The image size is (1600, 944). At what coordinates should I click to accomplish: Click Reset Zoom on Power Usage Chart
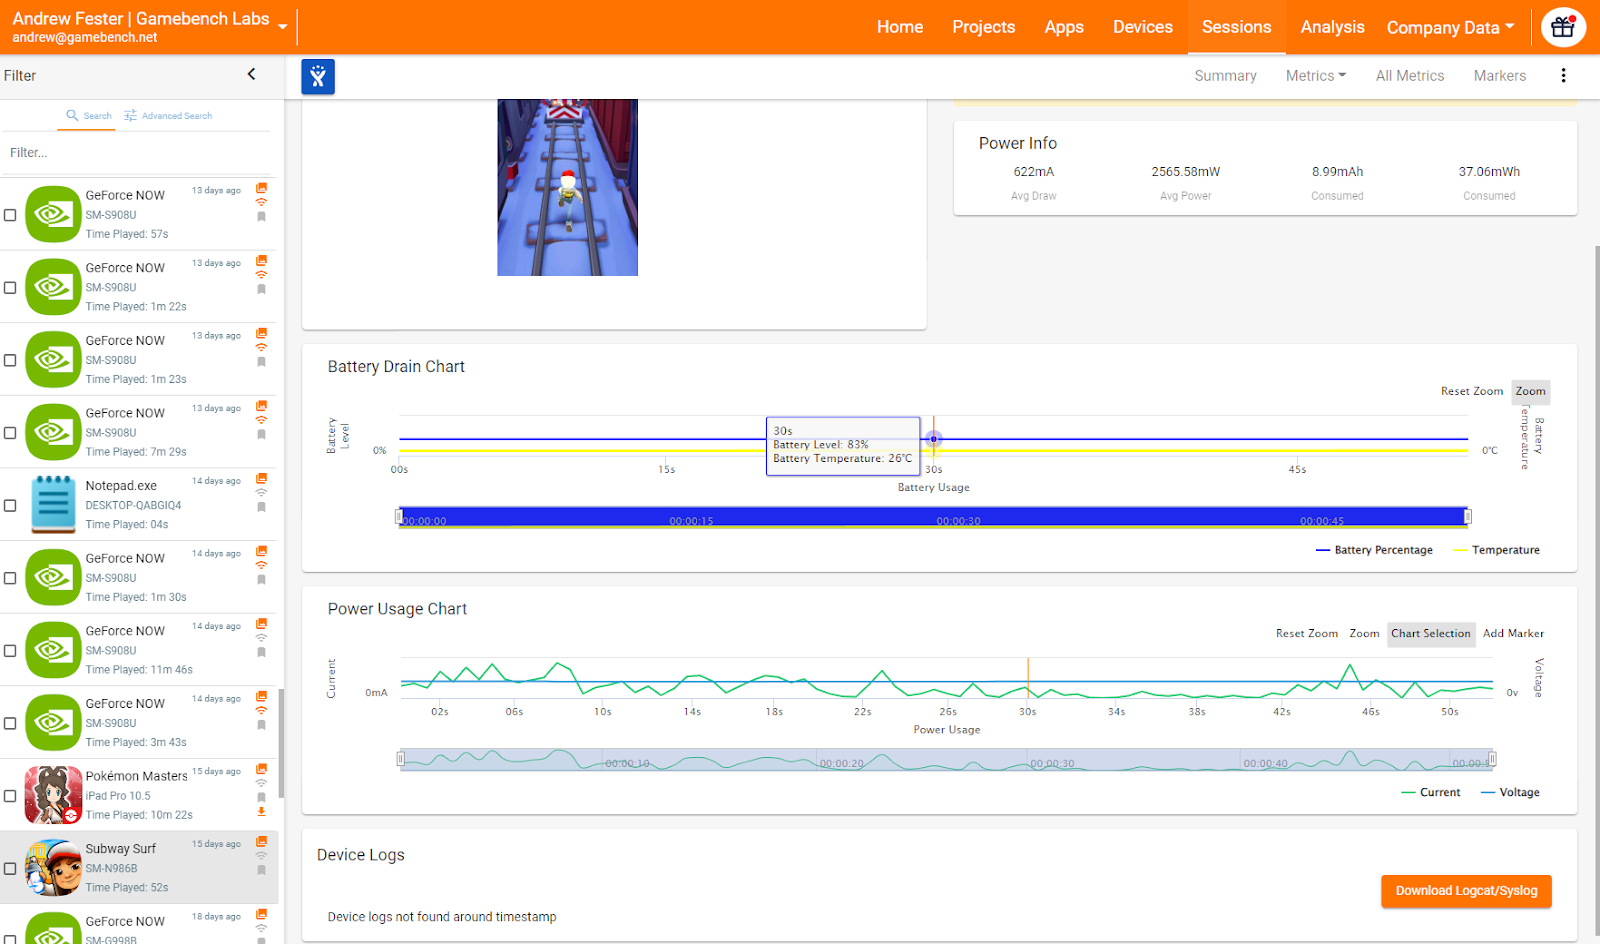(1306, 633)
